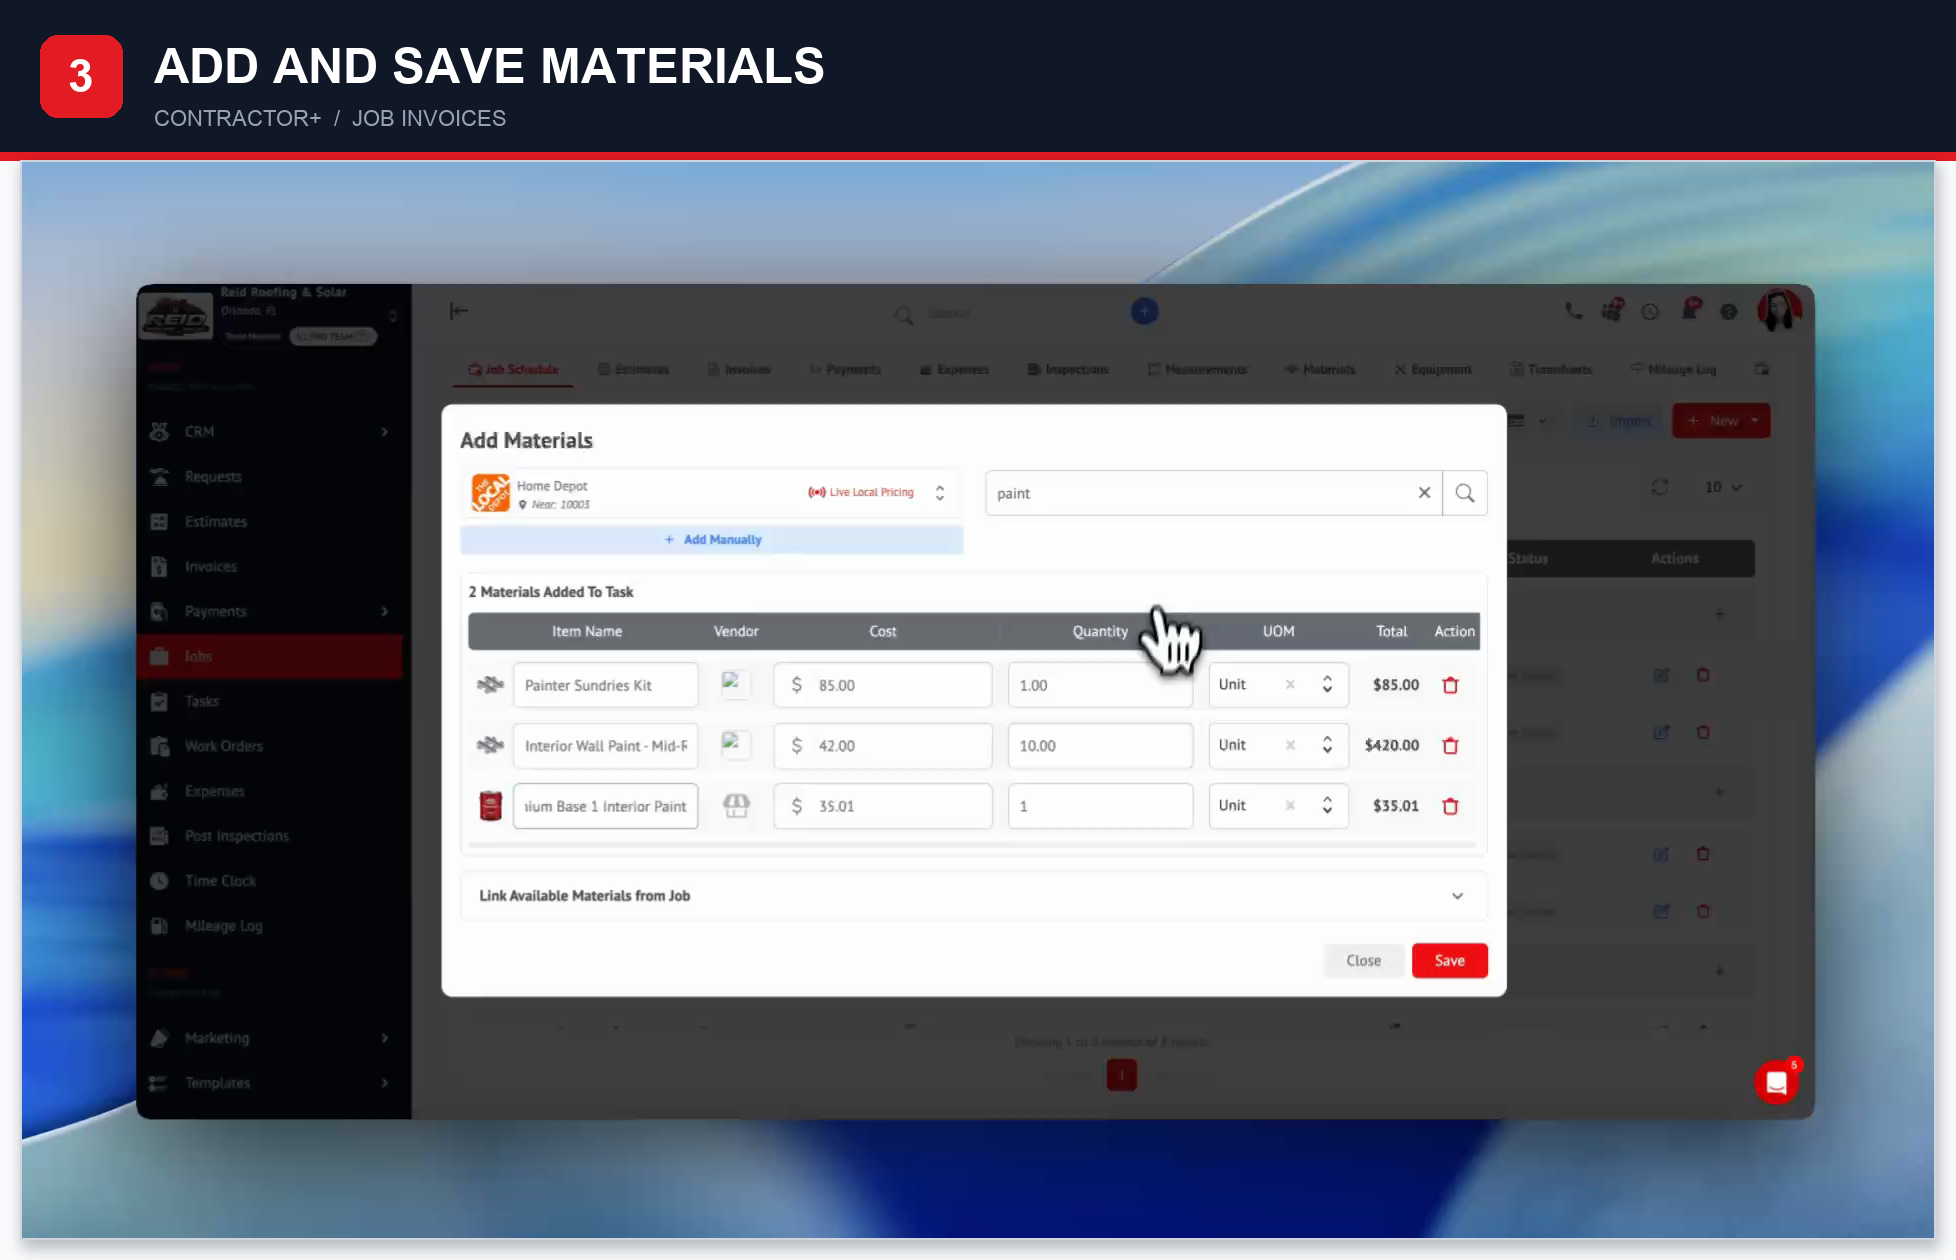Click the store vendor icon in the $35.01 row

click(x=737, y=805)
